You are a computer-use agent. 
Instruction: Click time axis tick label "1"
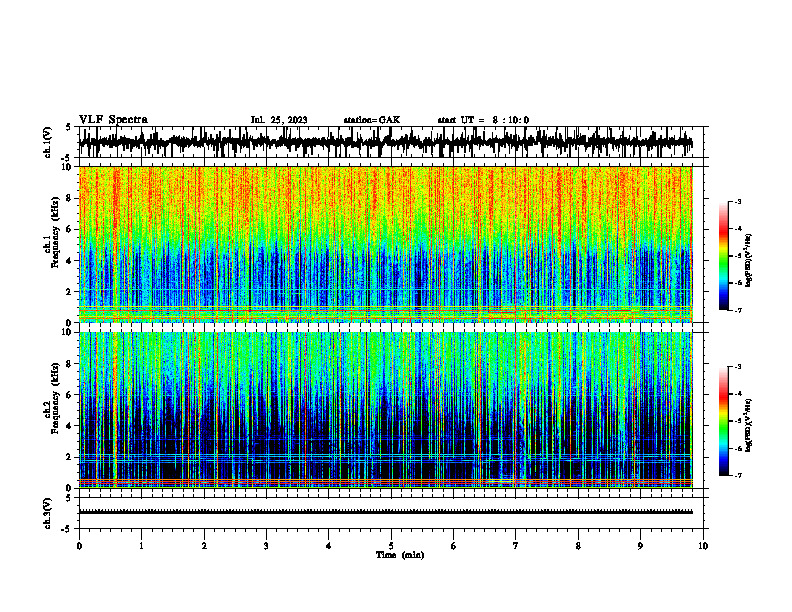[141, 546]
